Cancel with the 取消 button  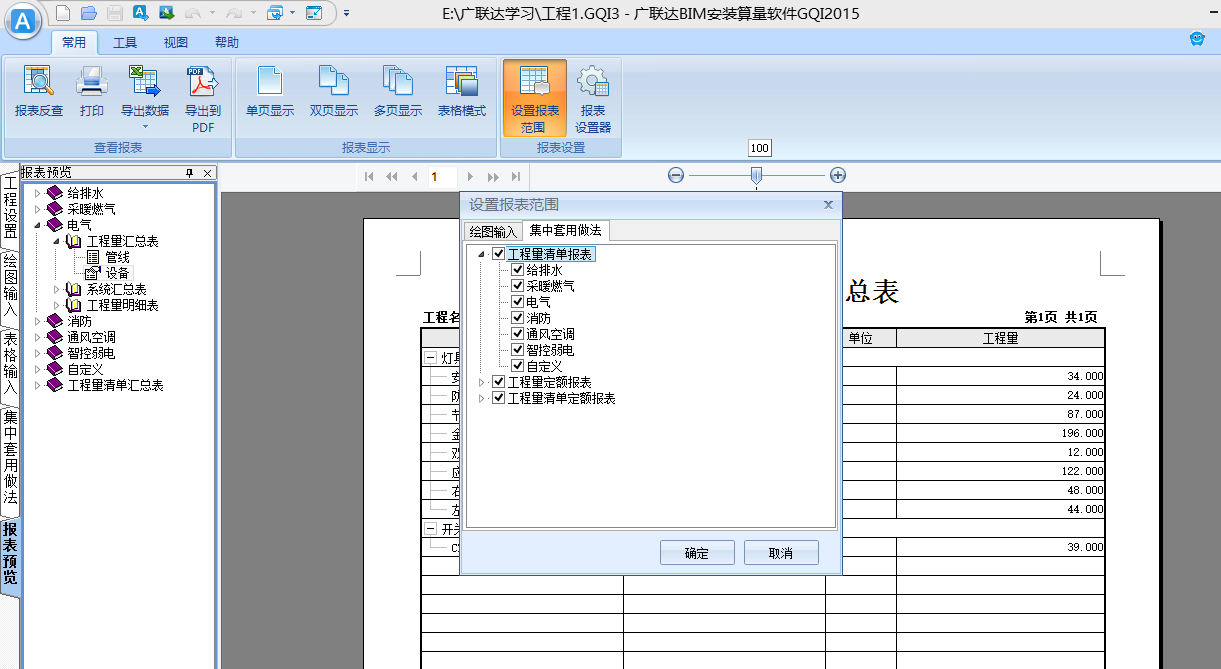(x=781, y=553)
